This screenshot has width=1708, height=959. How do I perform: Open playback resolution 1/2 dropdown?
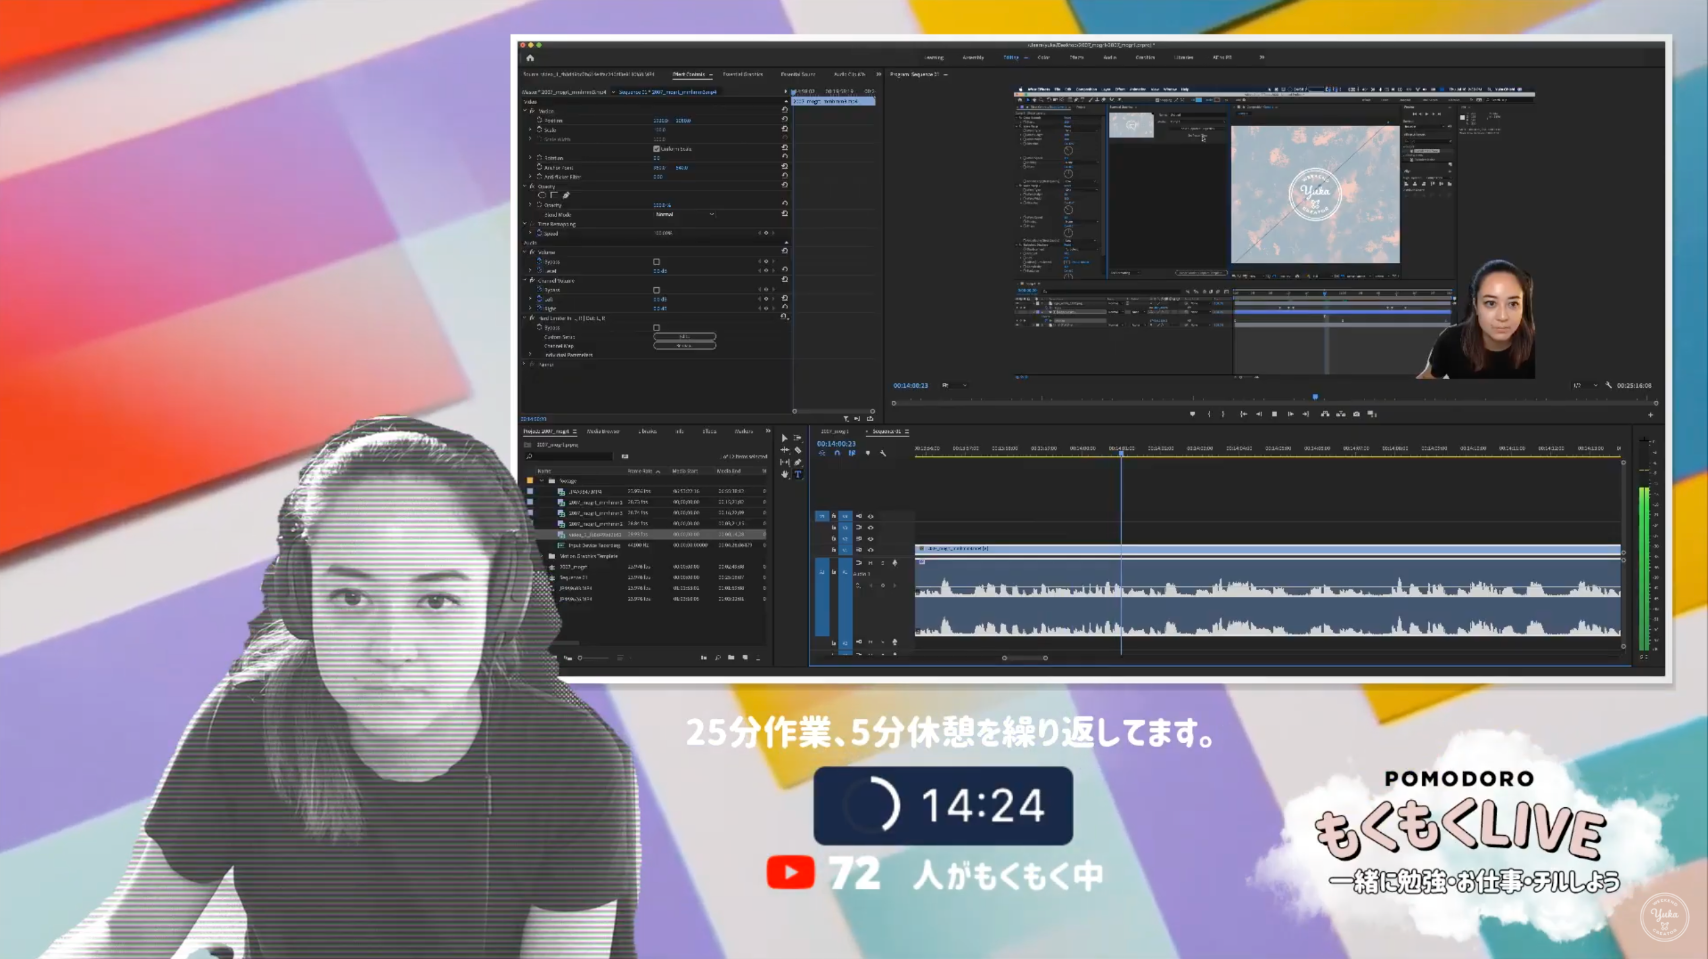coord(1584,385)
